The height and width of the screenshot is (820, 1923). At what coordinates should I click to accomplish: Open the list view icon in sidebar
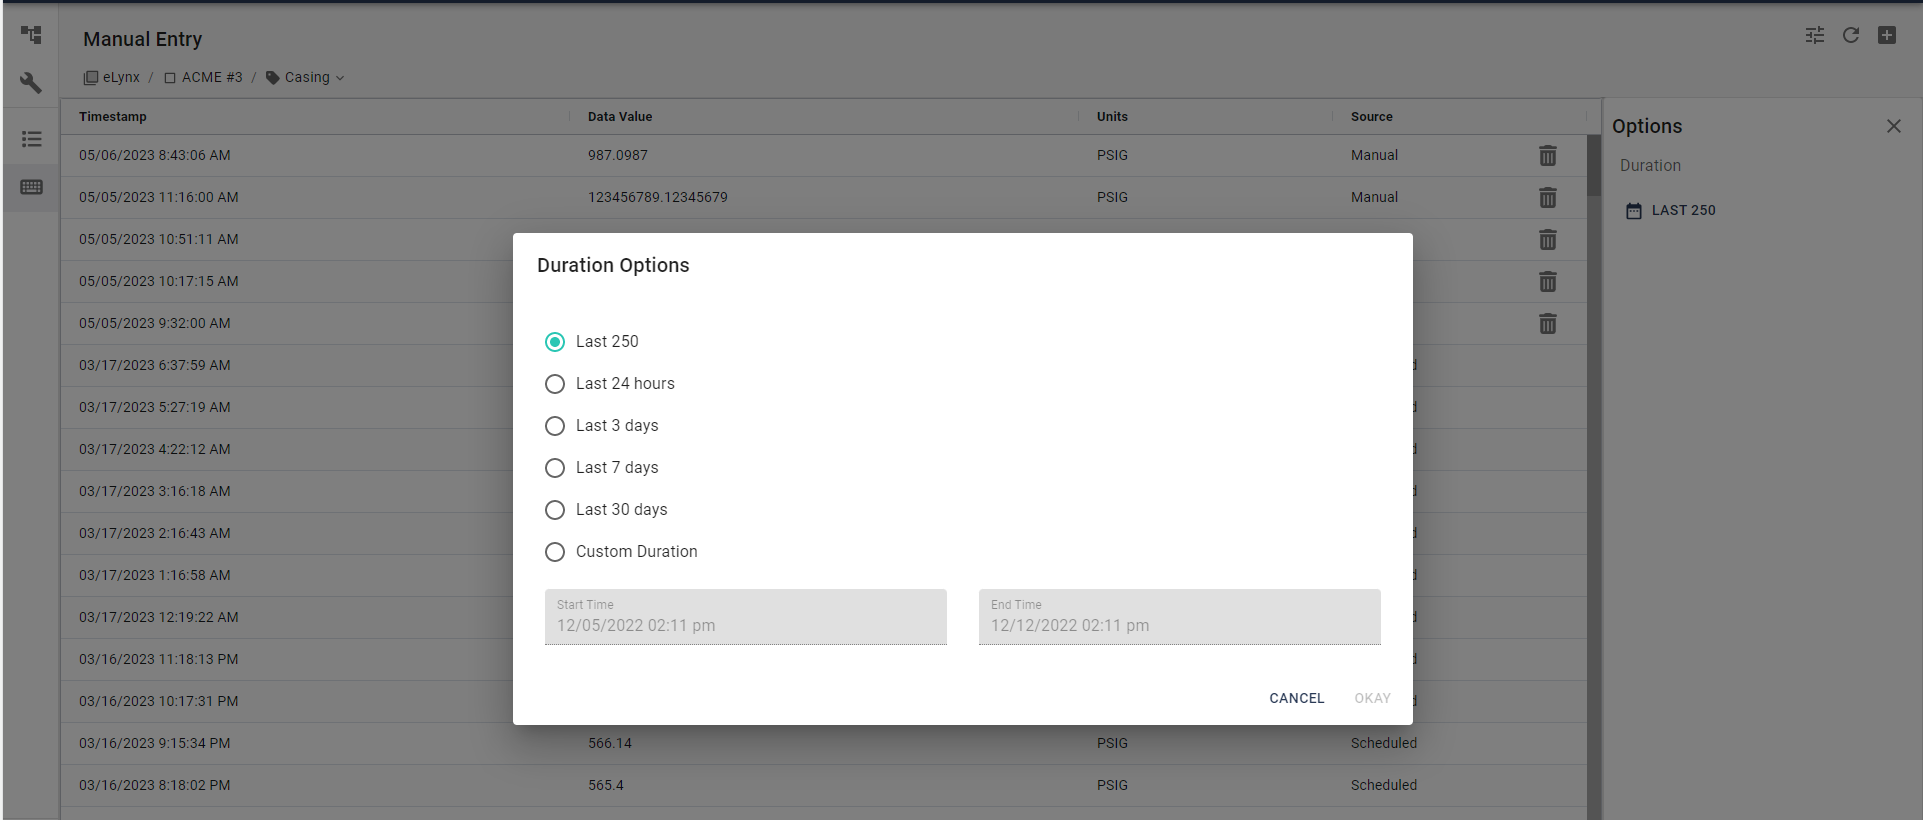[x=31, y=139]
